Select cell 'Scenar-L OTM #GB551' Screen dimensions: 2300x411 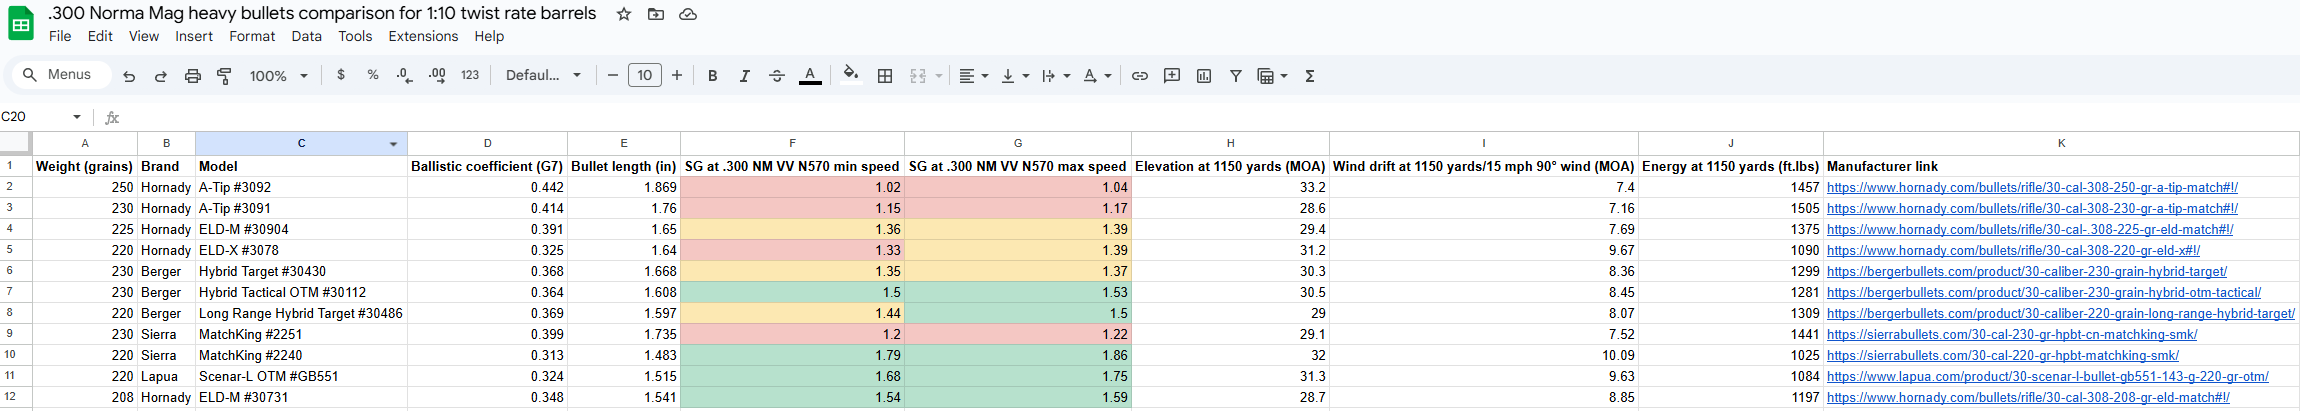(301, 376)
